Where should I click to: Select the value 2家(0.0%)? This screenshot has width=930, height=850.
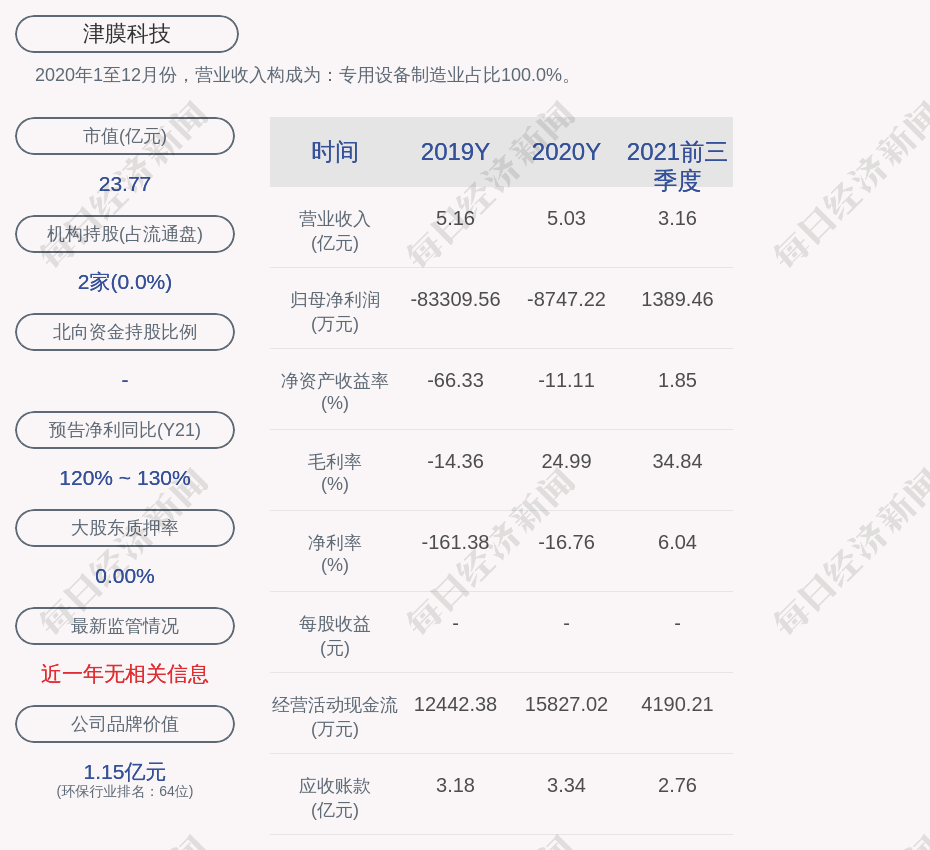coord(125,282)
